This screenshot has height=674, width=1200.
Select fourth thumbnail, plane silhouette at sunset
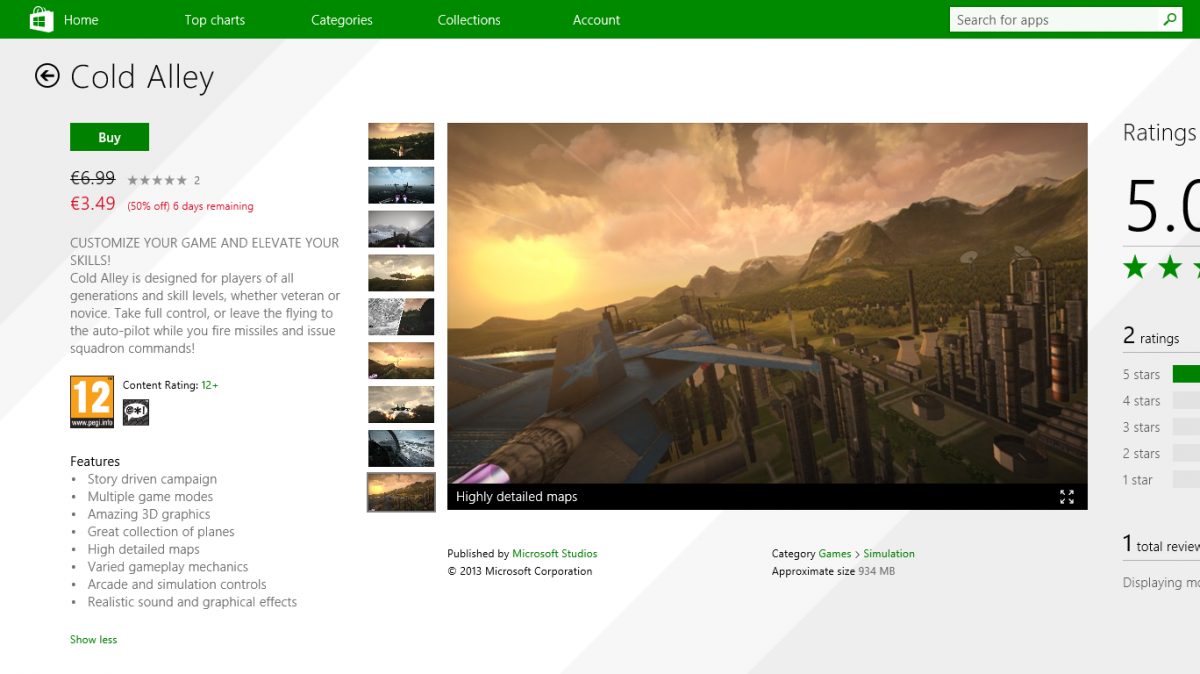[401, 273]
